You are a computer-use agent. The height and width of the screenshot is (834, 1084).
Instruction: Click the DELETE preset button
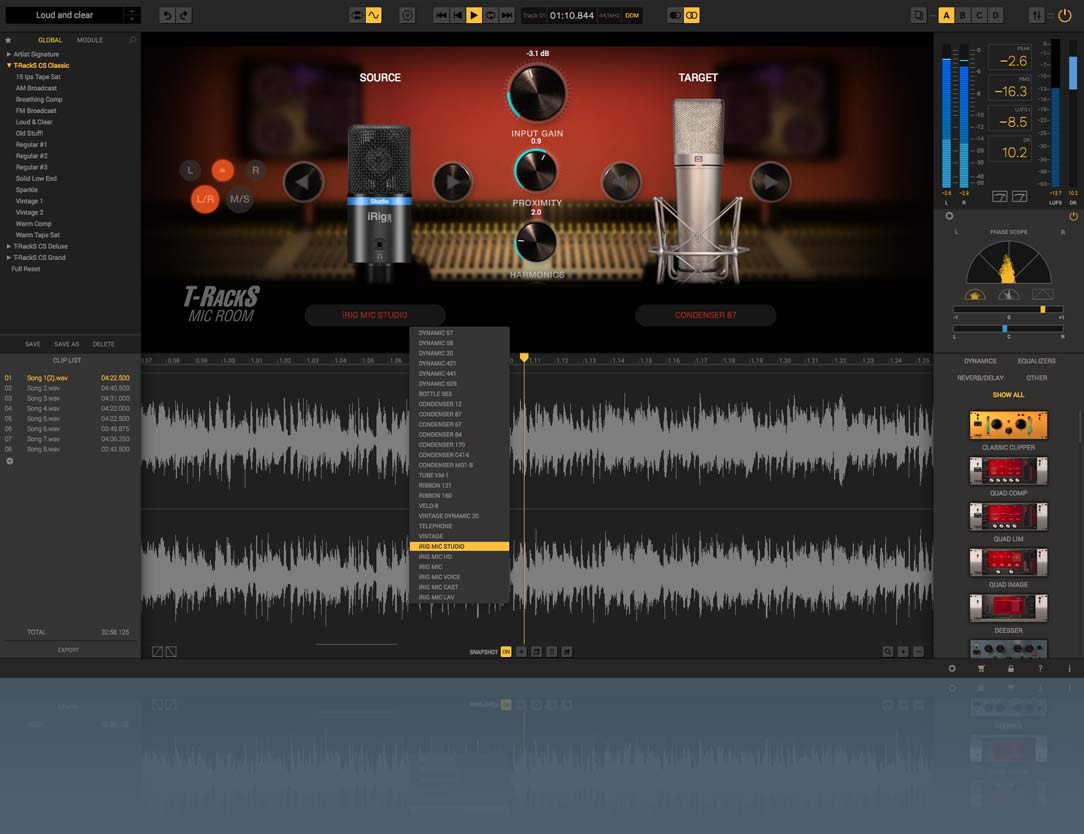coord(104,344)
